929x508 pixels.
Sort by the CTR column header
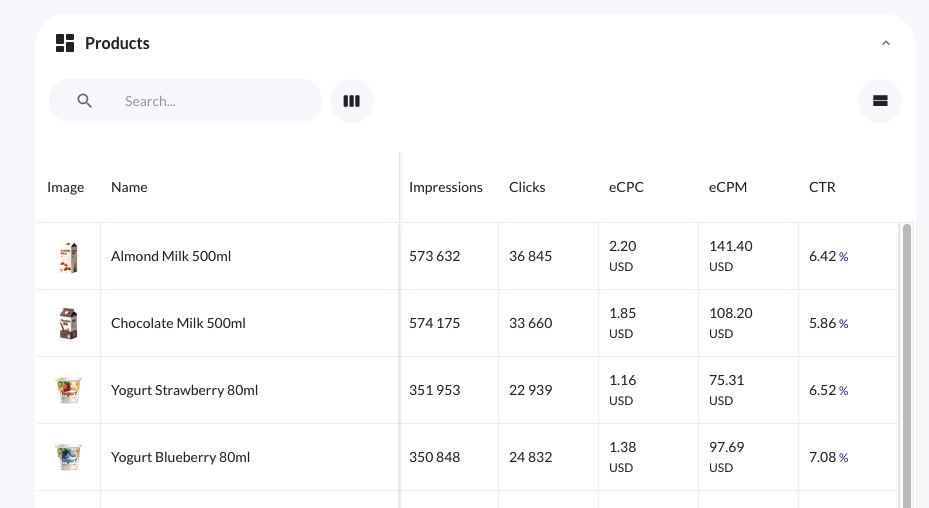[x=822, y=187]
